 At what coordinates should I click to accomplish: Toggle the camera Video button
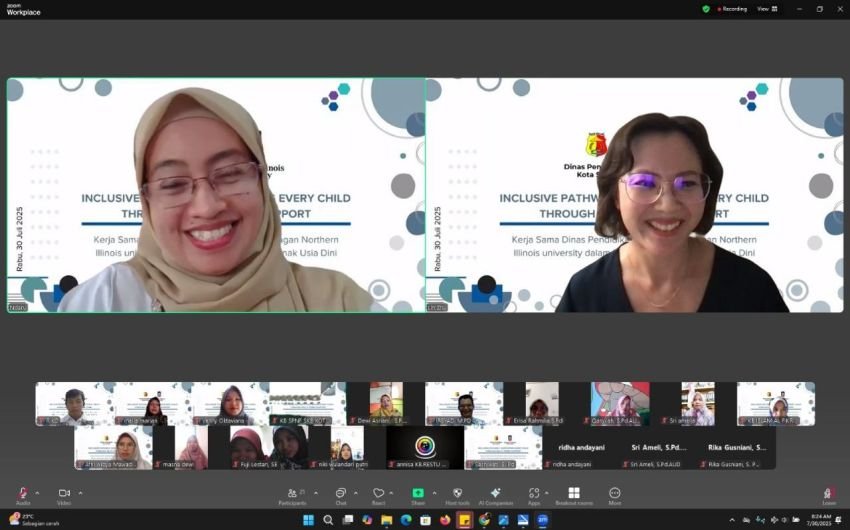point(64,493)
